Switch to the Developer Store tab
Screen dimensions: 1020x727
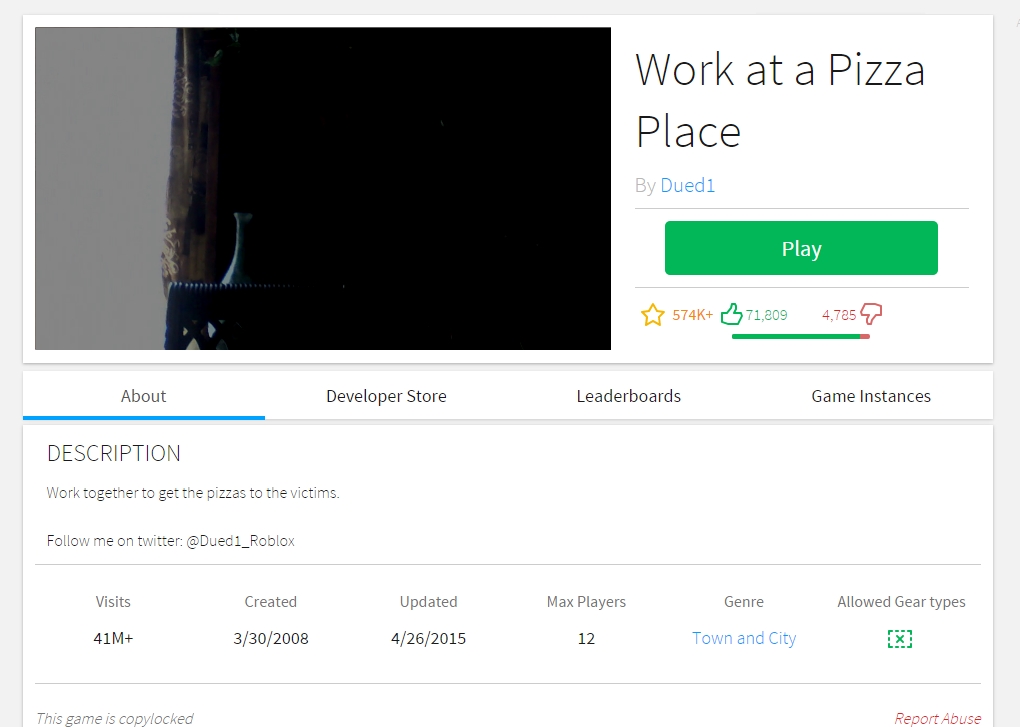click(386, 396)
